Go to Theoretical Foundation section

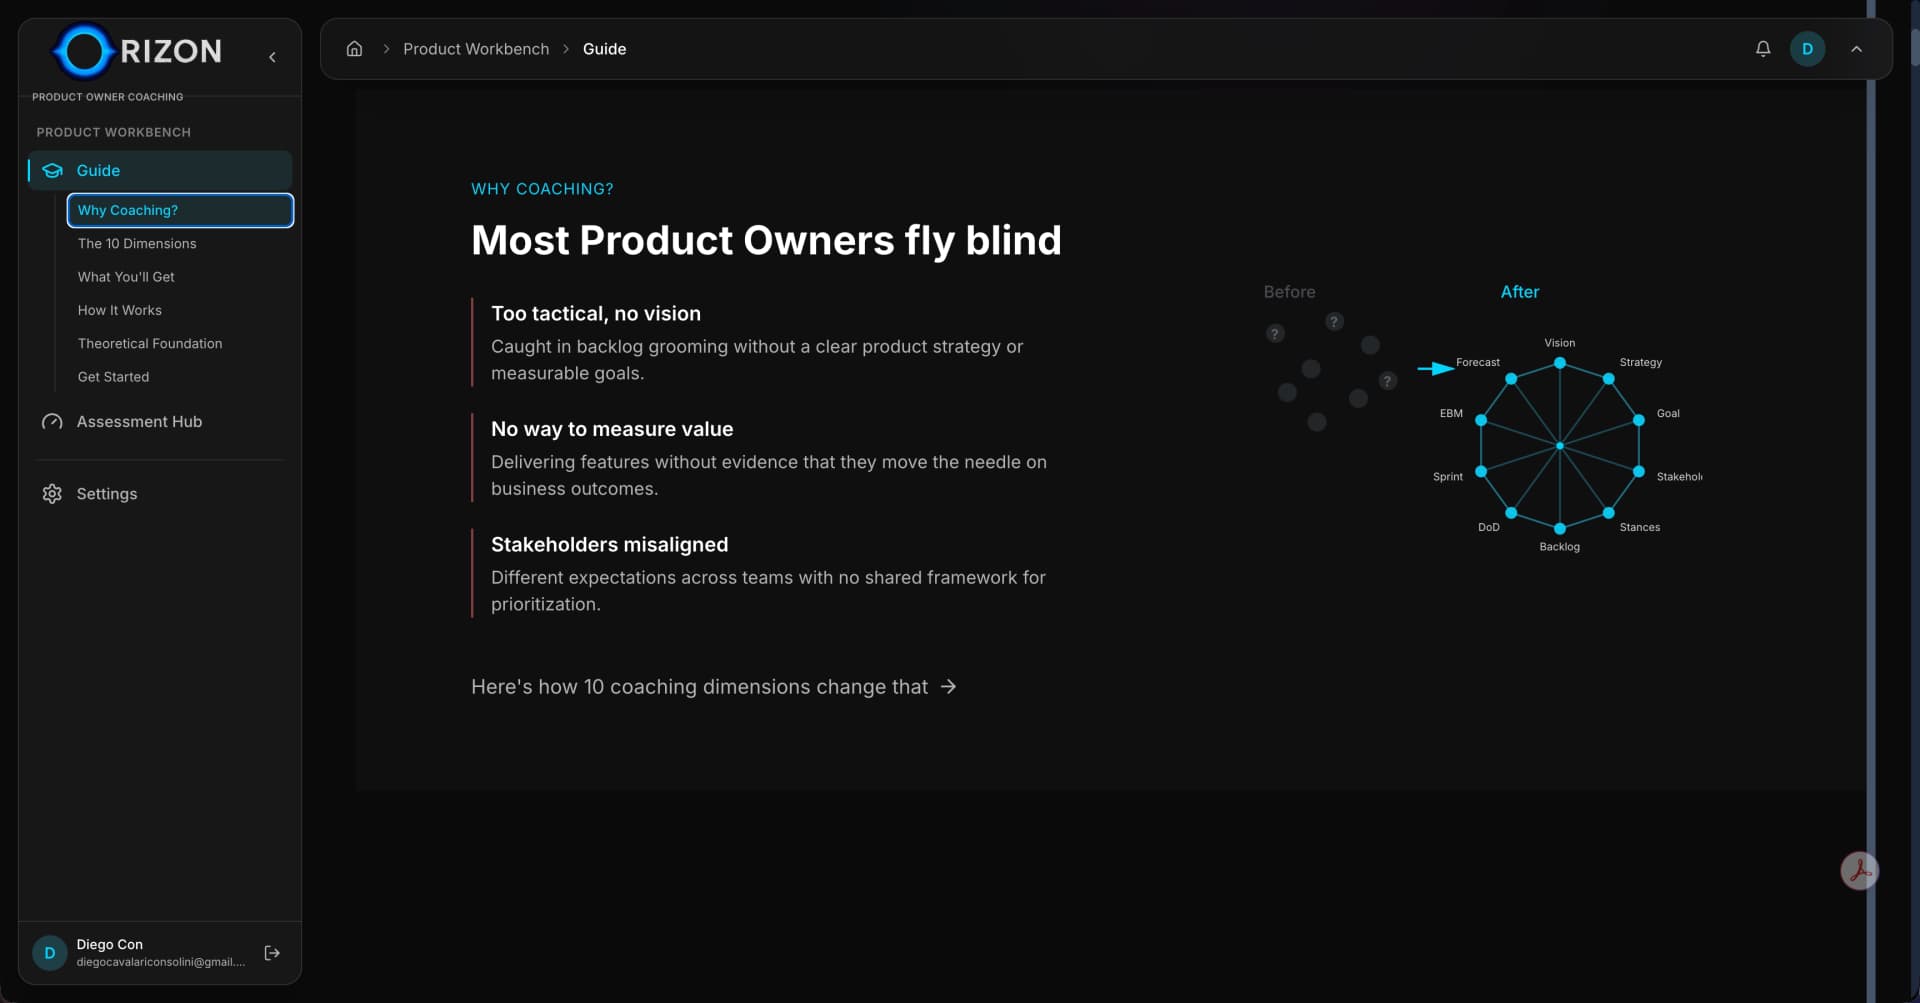point(150,344)
